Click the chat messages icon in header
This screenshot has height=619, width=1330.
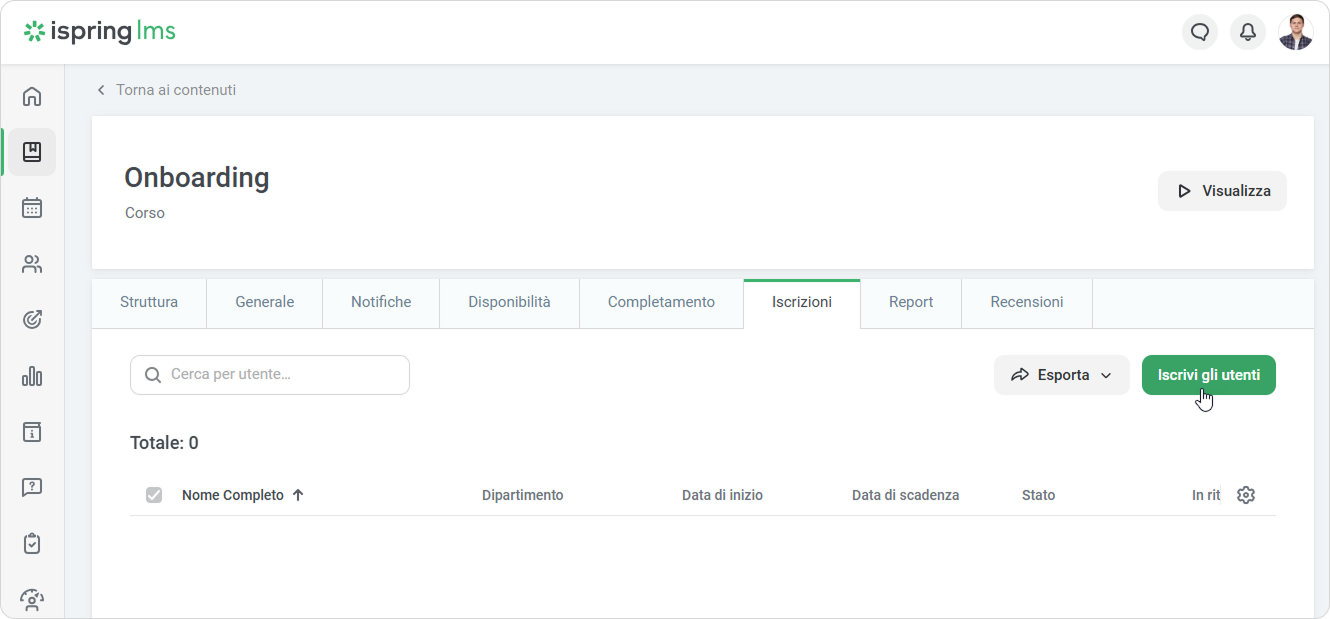pos(1200,32)
